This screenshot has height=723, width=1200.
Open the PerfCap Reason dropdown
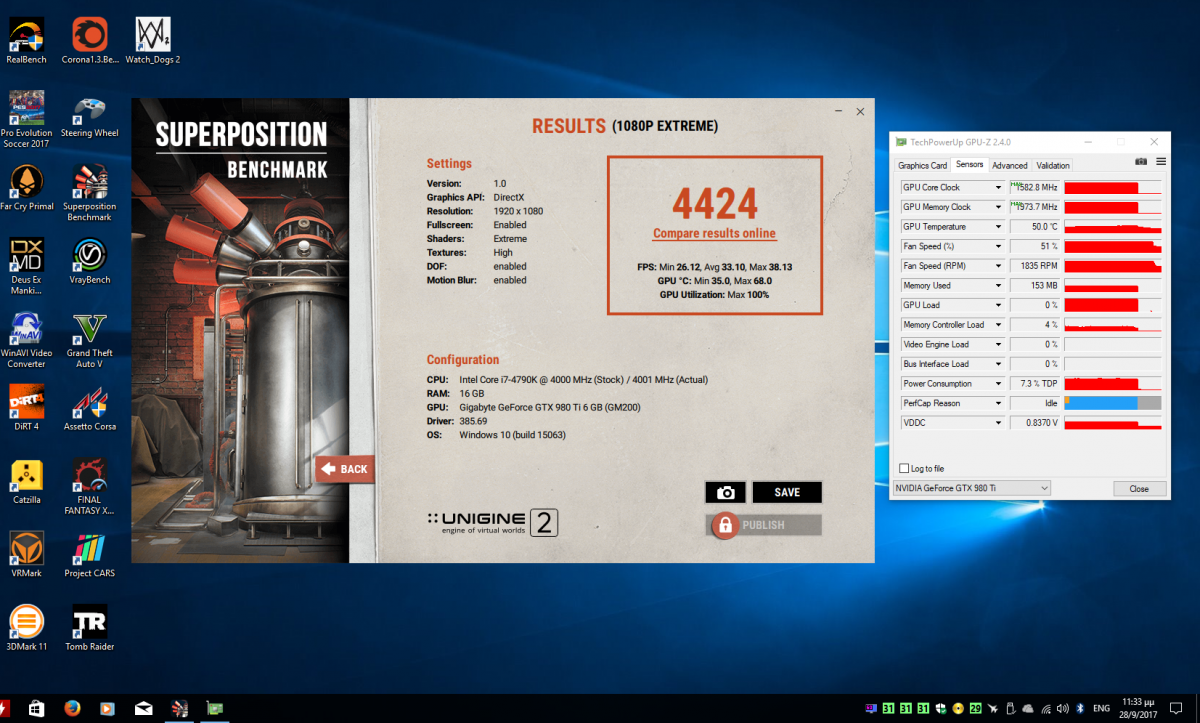pos(997,403)
